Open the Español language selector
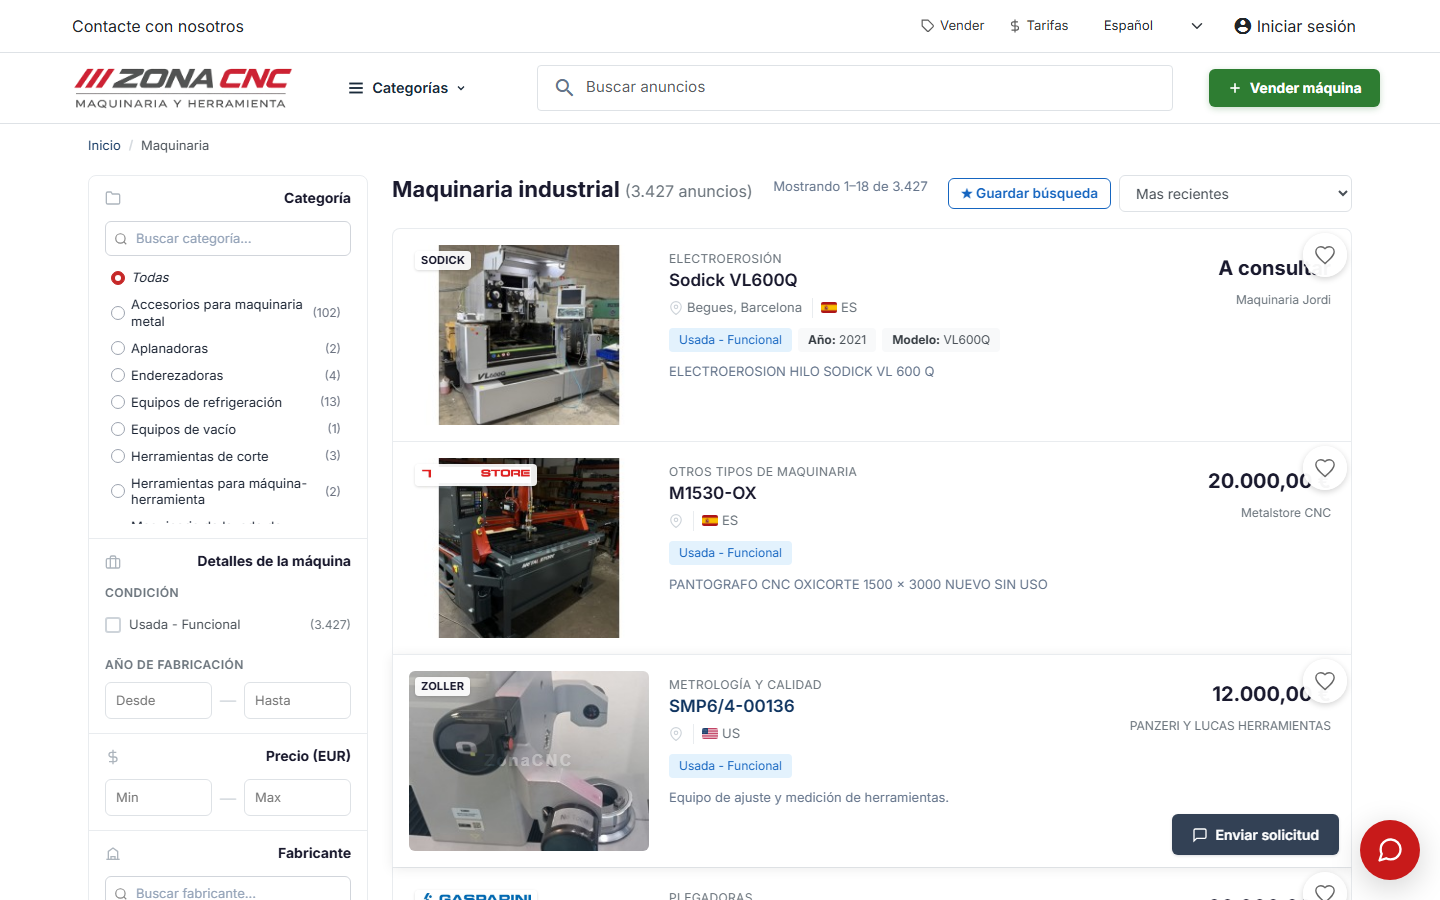This screenshot has height=900, width=1440. pos(1153,26)
